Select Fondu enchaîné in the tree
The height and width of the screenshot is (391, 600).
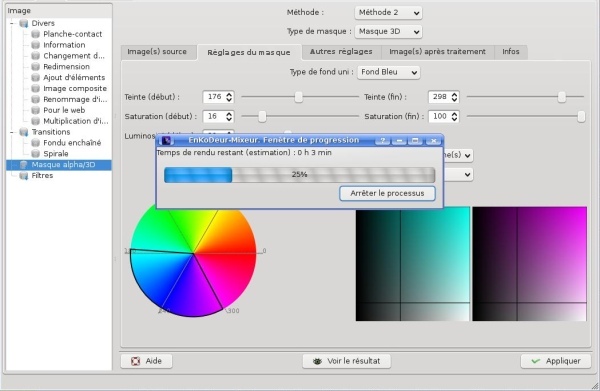click(x=72, y=143)
